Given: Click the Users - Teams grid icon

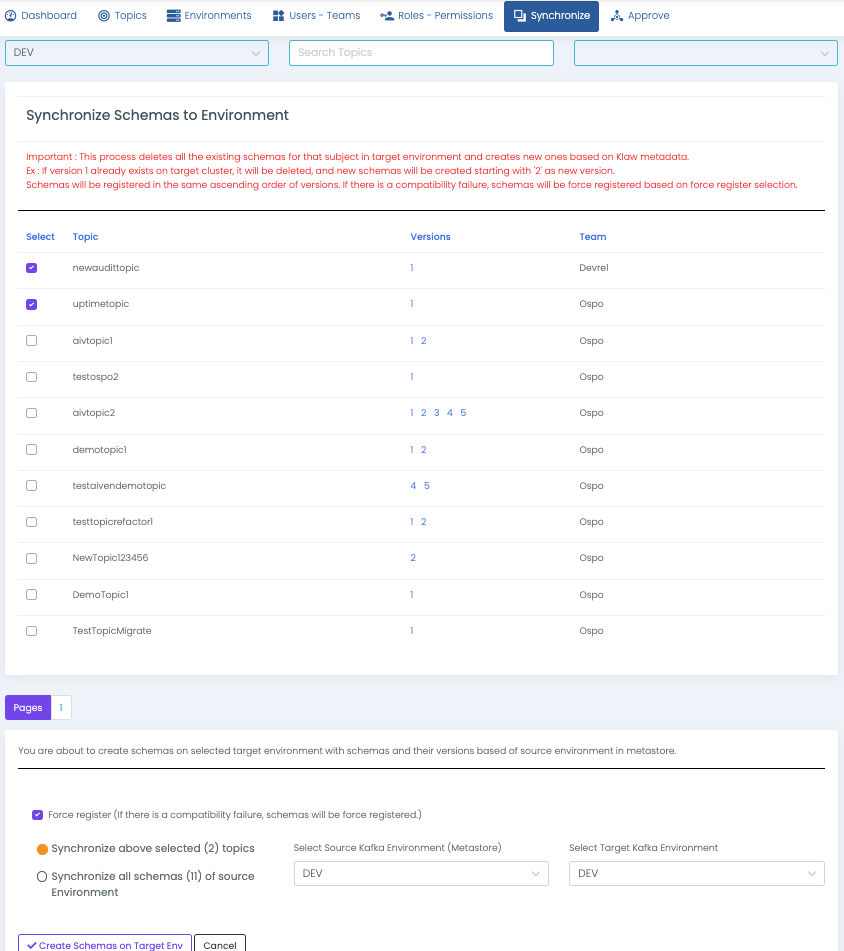Looking at the screenshot, I should (x=278, y=16).
